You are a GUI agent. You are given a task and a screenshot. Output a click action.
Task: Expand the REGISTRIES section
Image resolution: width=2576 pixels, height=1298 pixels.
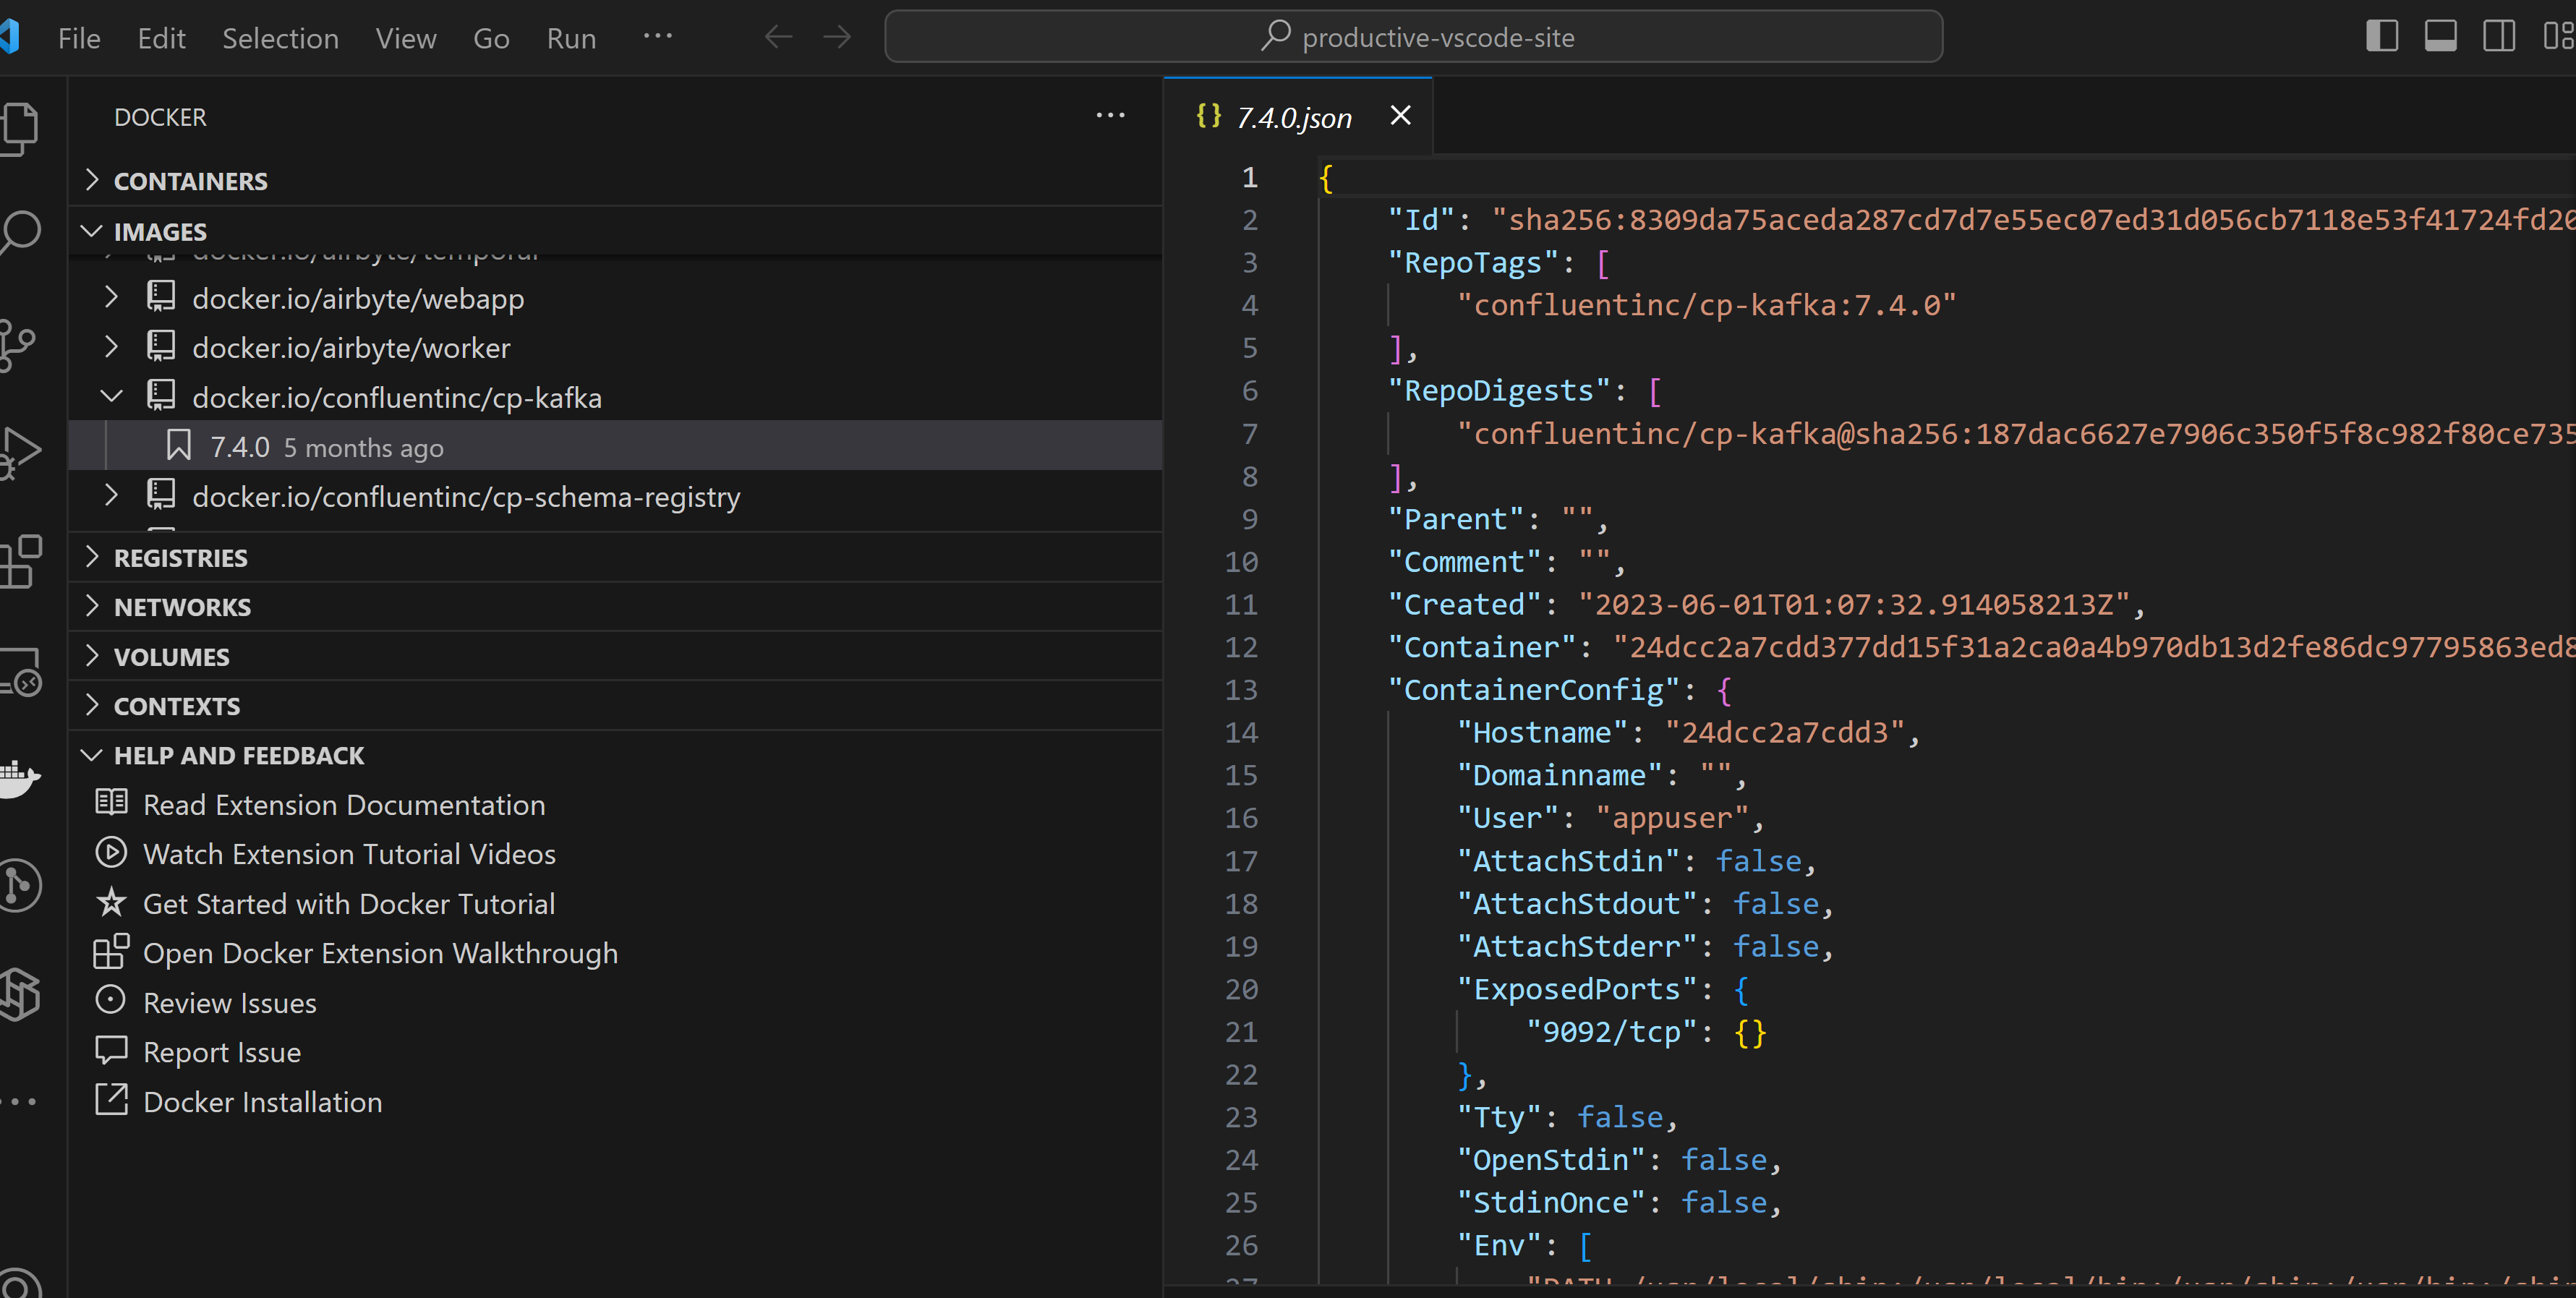pyautogui.click(x=92, y=557)
